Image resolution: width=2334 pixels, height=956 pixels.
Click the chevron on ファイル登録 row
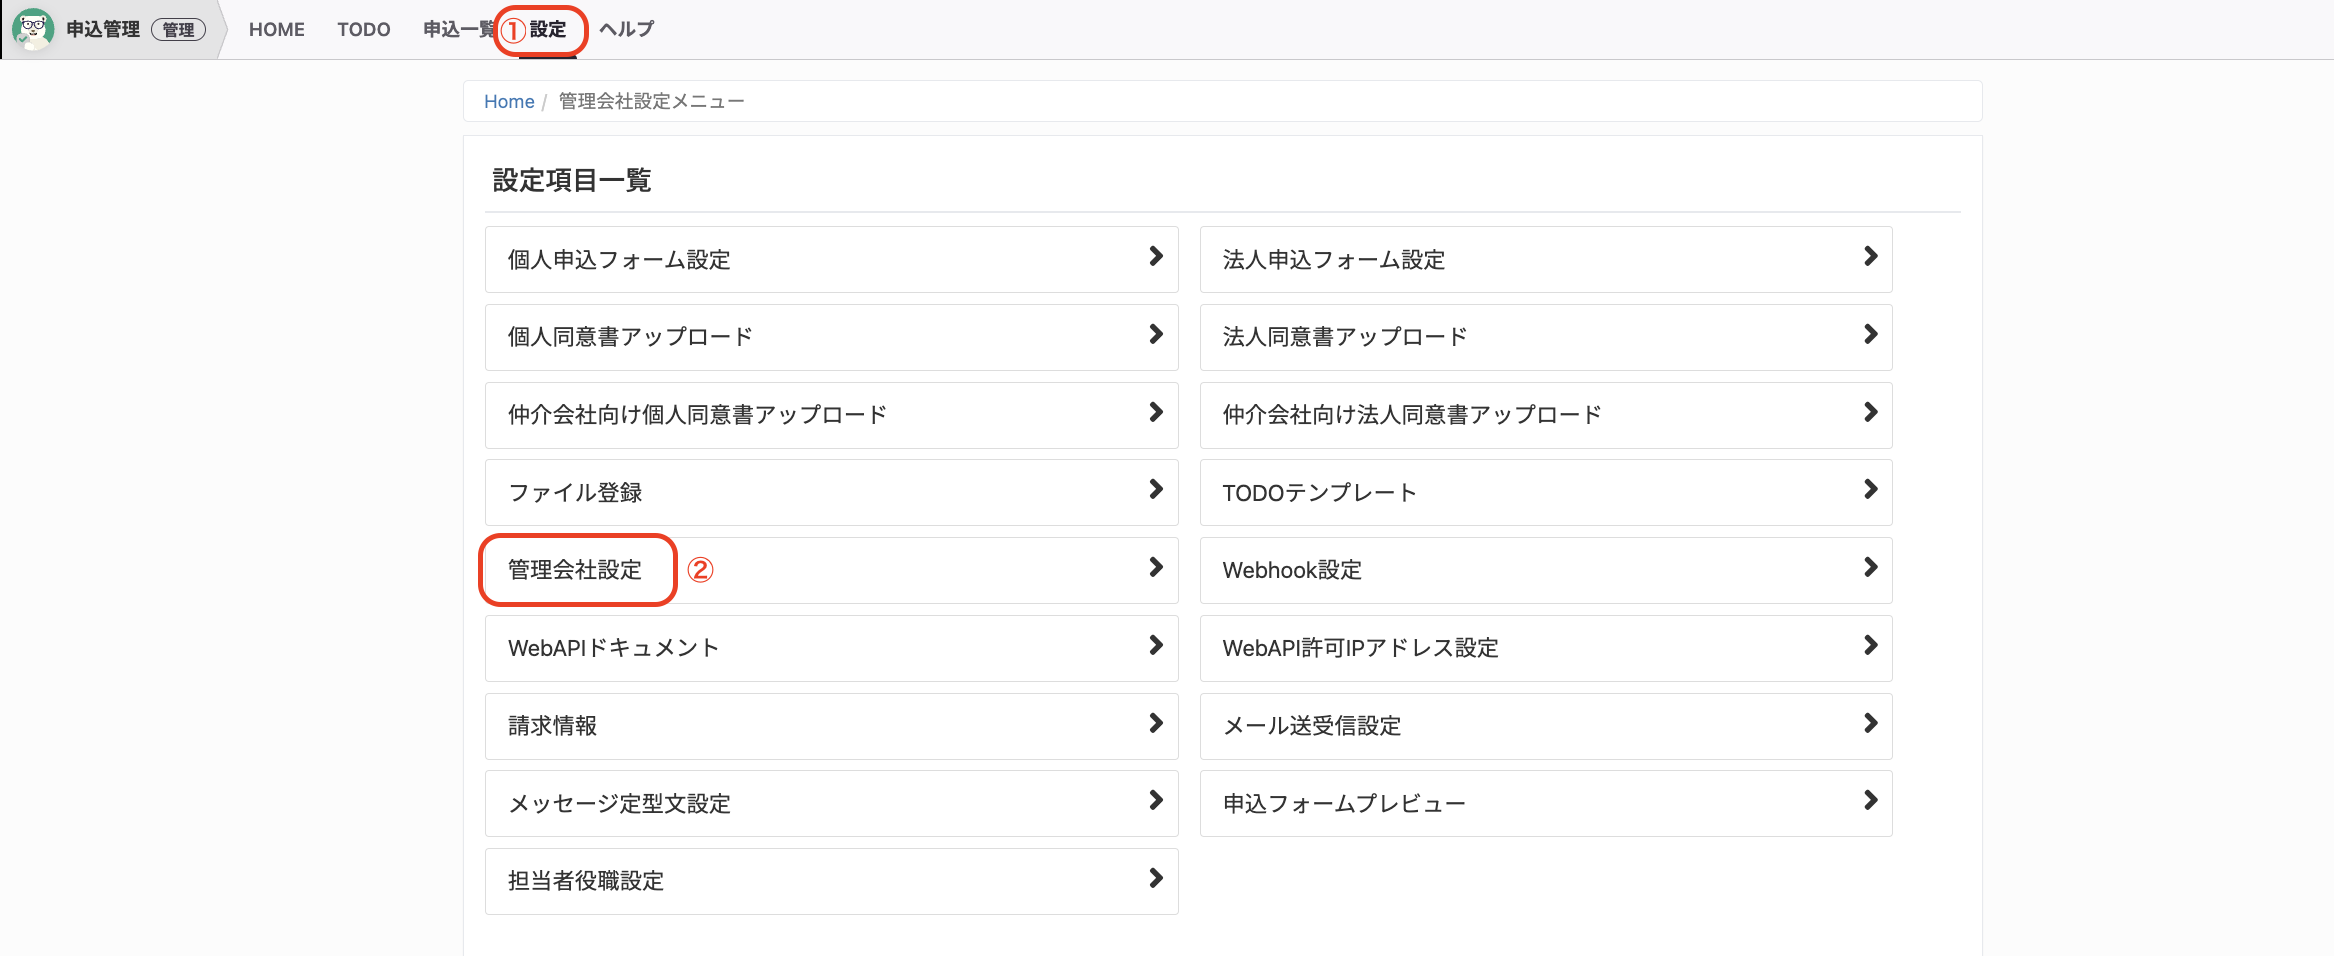pos(1156,490)
